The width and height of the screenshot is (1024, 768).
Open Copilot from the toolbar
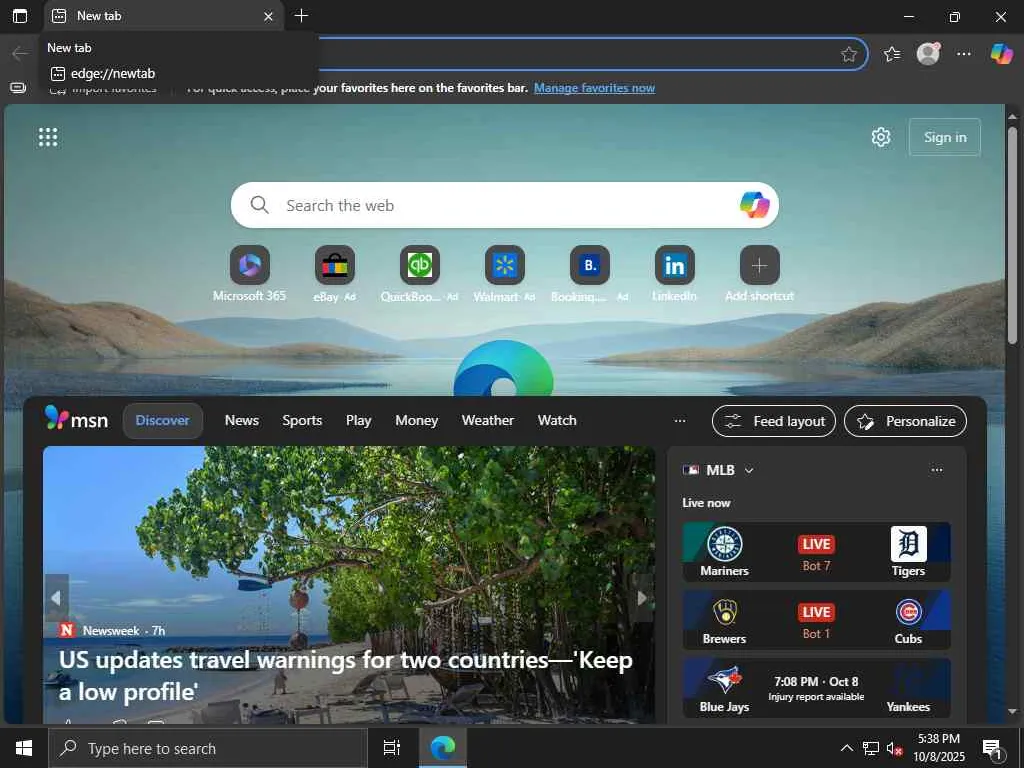[1001, 54]
